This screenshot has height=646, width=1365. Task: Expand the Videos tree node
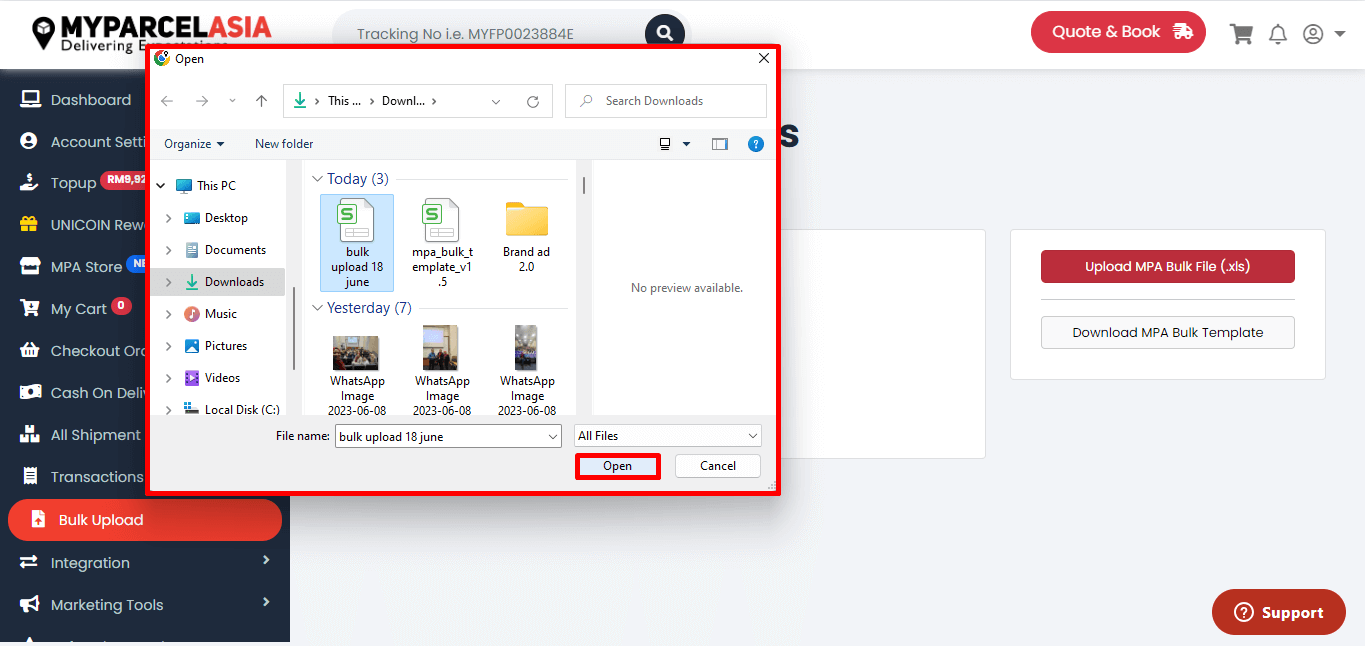pos(169,378)
